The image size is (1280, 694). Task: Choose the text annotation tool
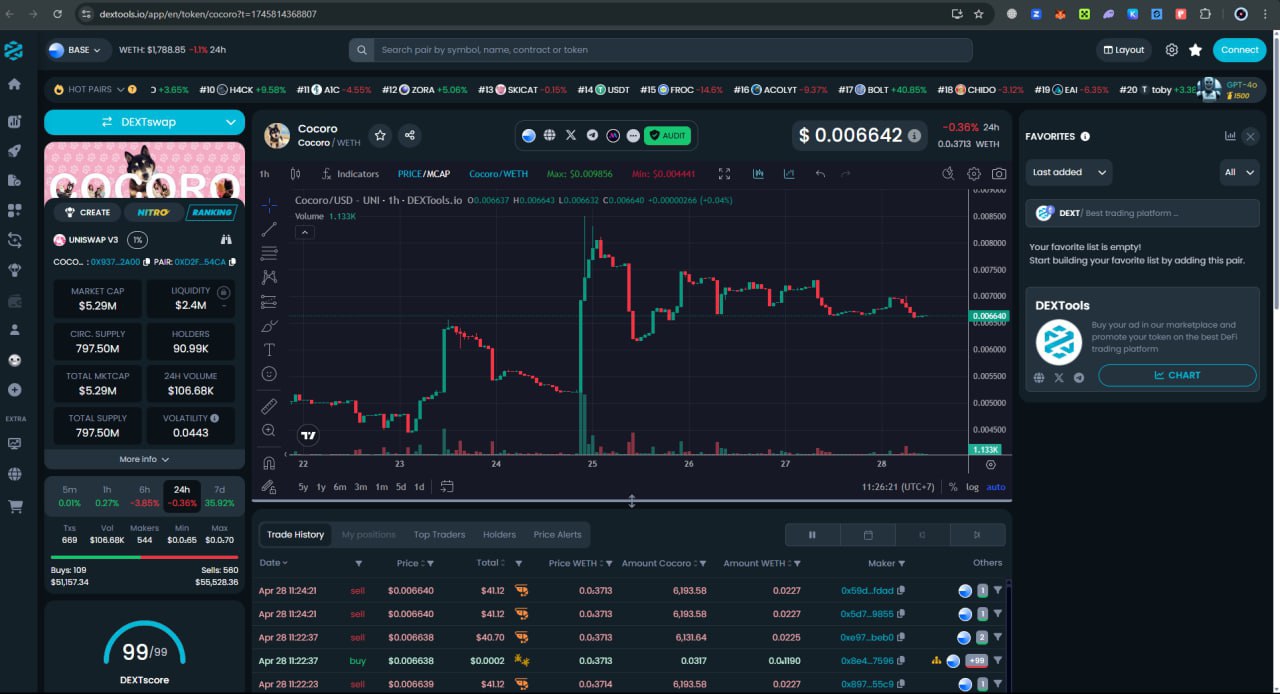(x=269, y=349)
